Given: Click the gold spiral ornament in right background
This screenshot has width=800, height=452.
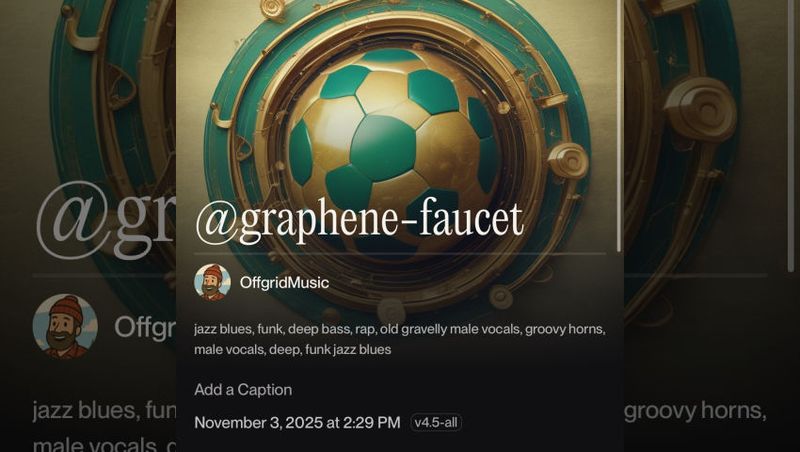Looking at the screenshot, I should pos(703,109).
